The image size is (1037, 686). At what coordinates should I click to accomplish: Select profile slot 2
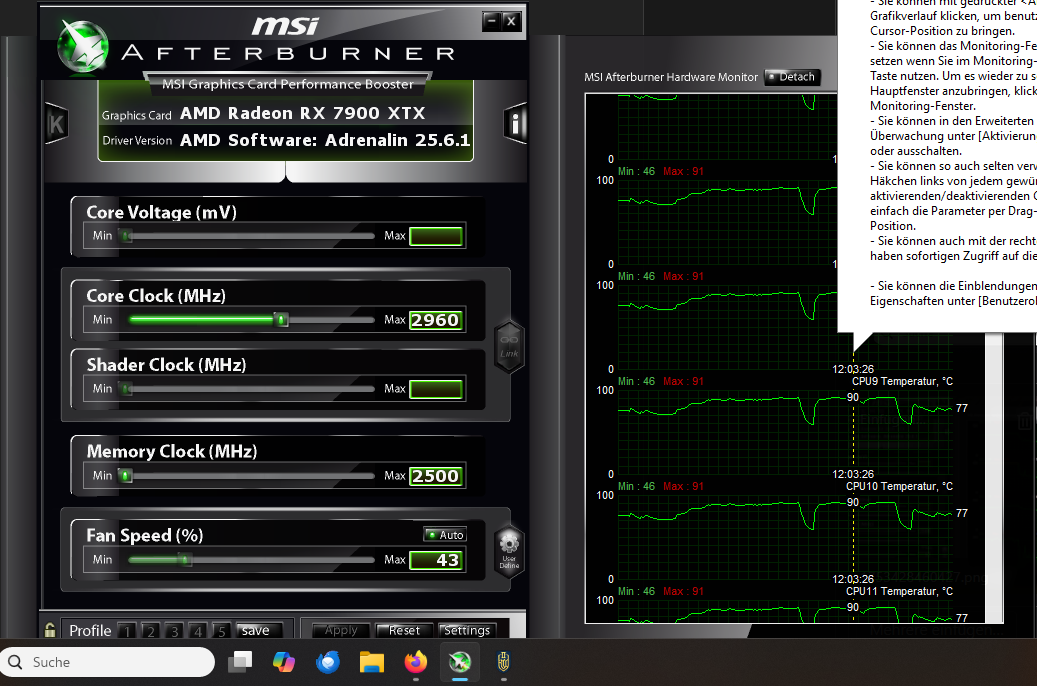[151, 630]
